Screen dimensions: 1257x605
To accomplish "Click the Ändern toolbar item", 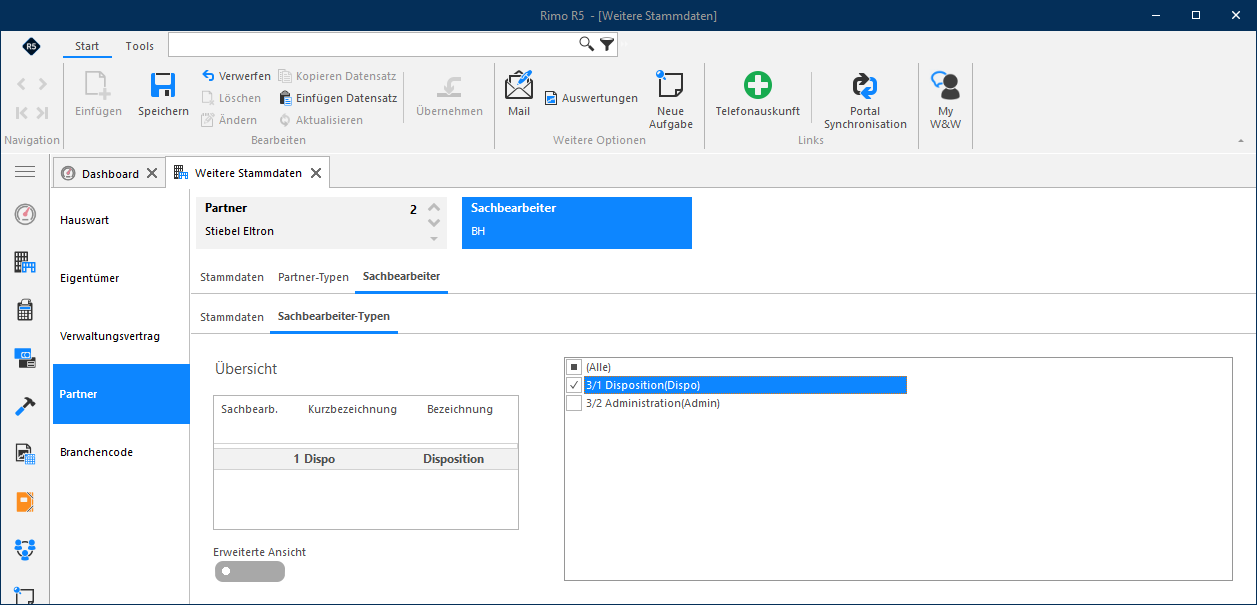I will (x=229, y=120).
